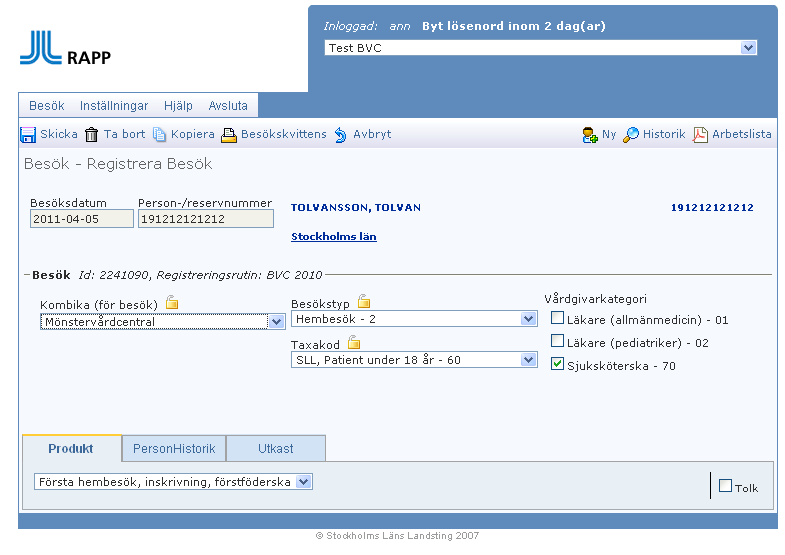
Task: Switch to the Utkast tab
Action: (276, 448)
